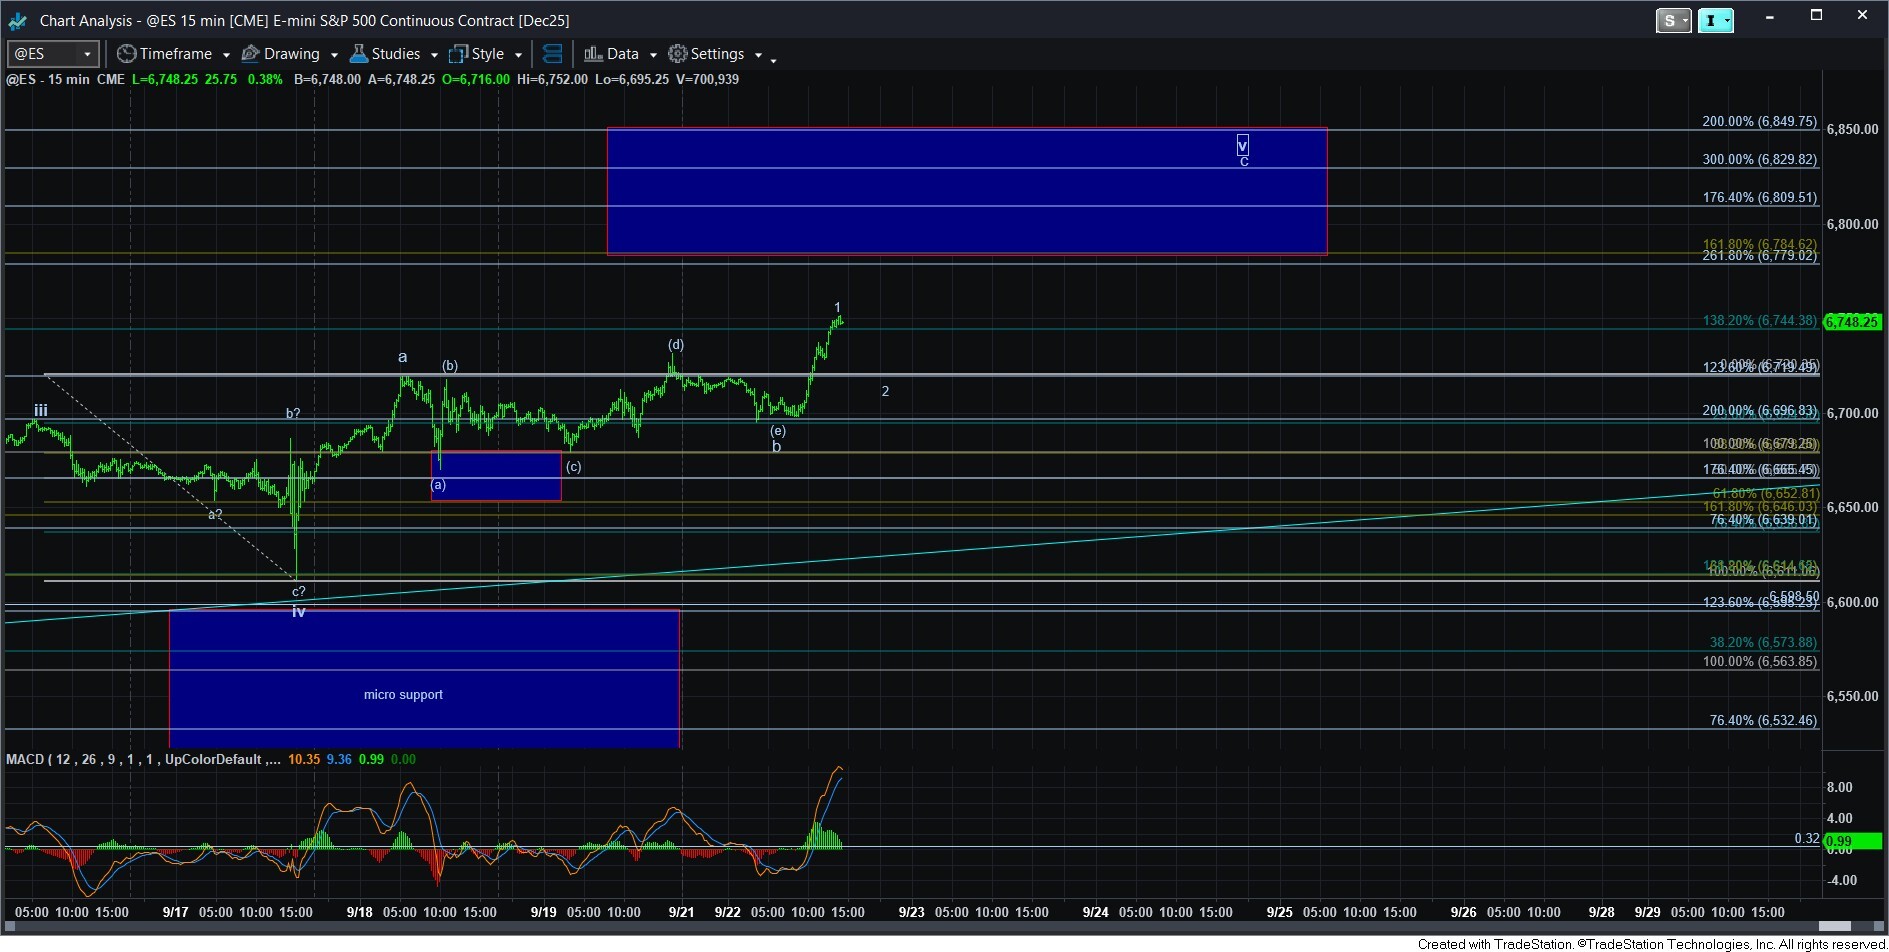The height and width of the screenshot is (952, 1889).
Task: Click the volume V=700,939 readout
Action: pyautogui.click(x=707, y=79)
